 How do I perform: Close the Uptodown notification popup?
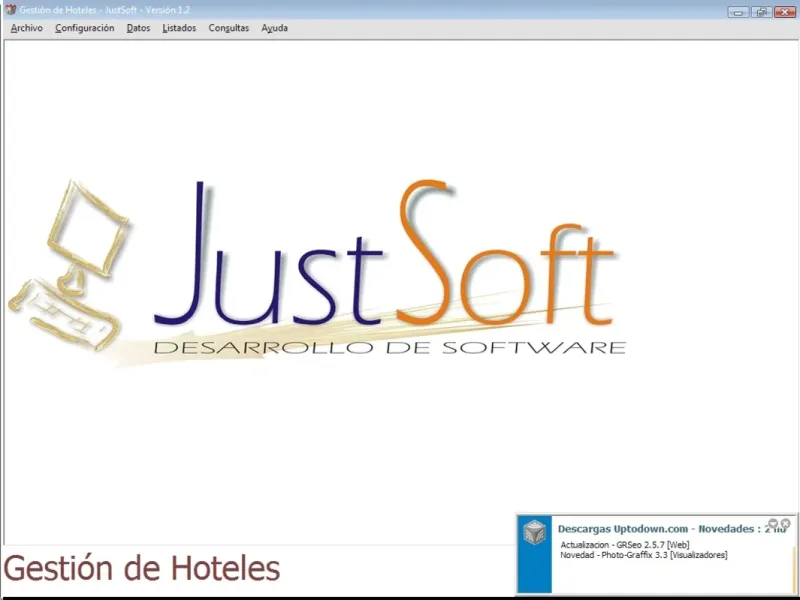coord(786,523)
